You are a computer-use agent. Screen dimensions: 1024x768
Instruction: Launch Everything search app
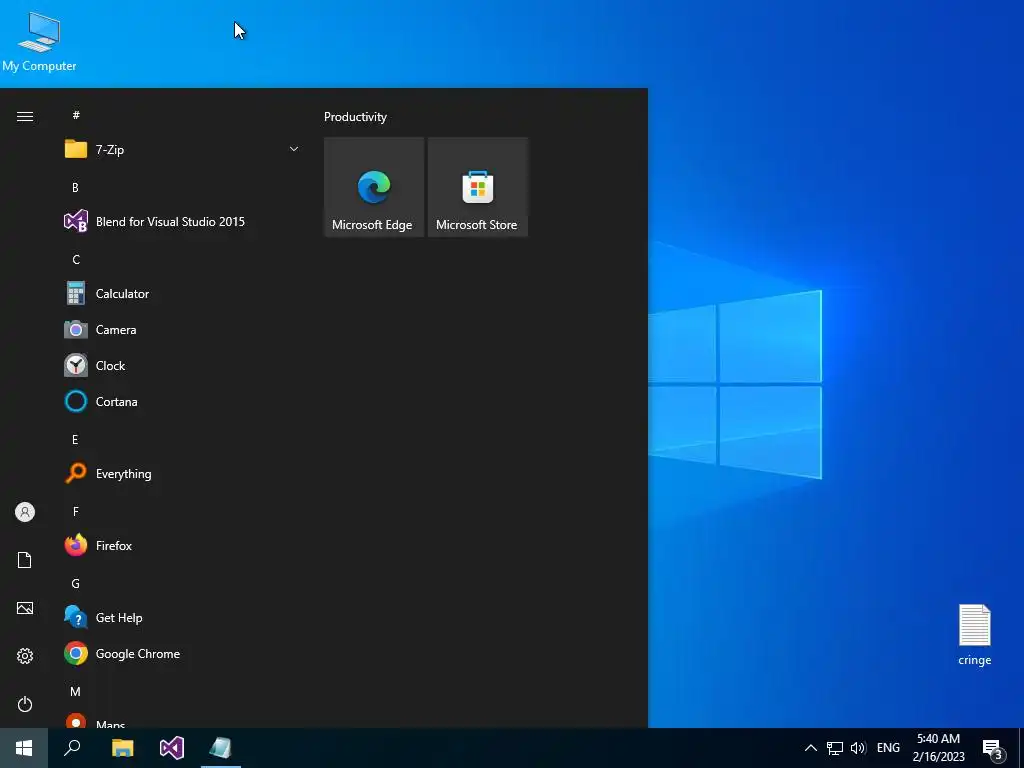[183, 473]
